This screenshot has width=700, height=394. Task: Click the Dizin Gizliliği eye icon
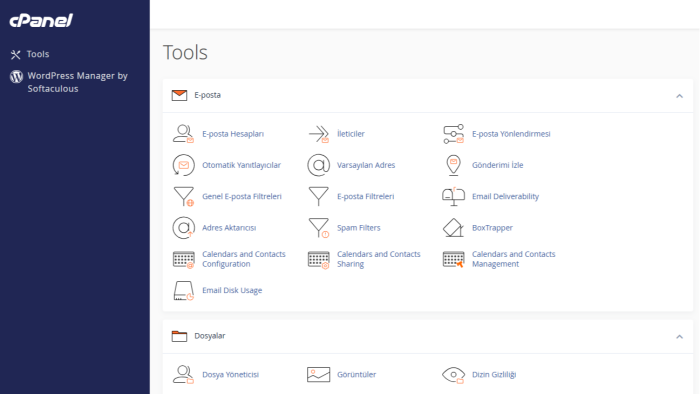pos(454,374)
